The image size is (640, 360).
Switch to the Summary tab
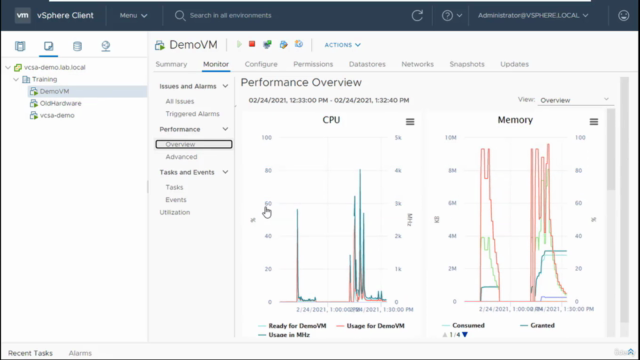171,64
